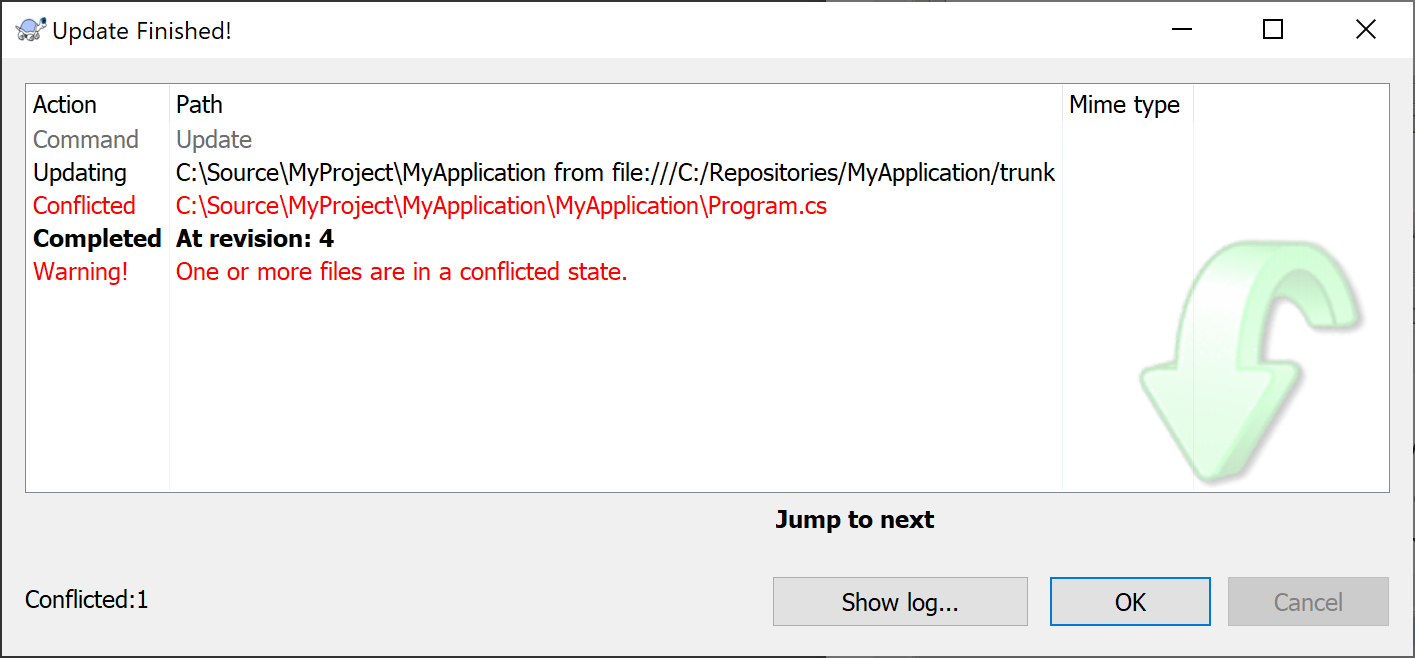Close the Update Finished window
Viewport: 1415px width, 658px height.
pyautogui.click(x=1365, y=30)
